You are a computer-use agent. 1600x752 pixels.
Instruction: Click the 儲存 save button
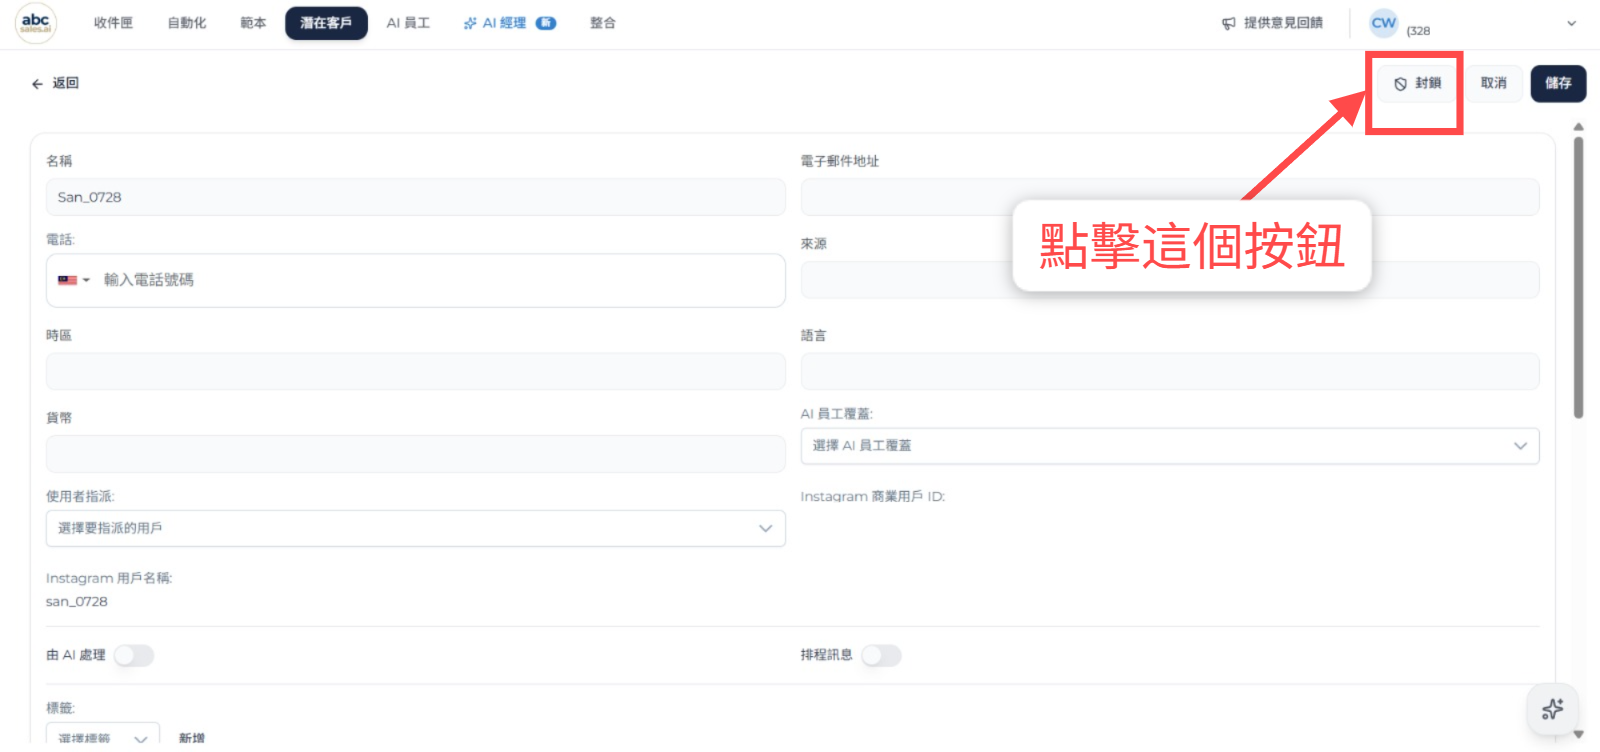tap(1558, 83)
